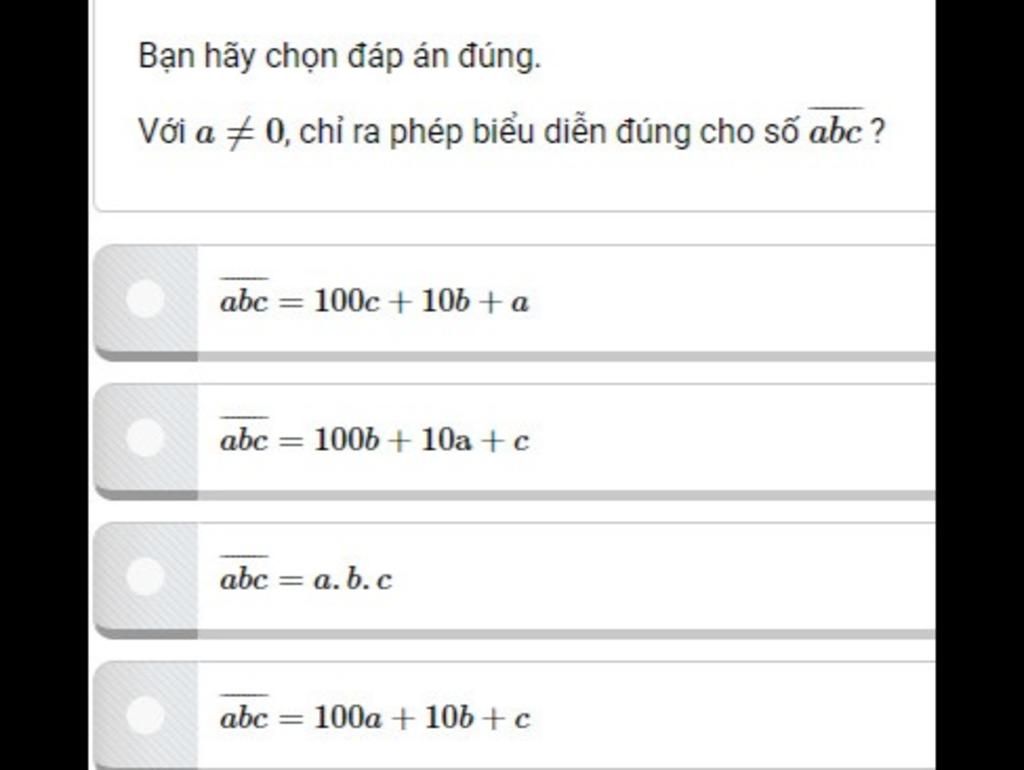Choose the radio button for a.b.c answer
1024x770 pixels.
tap(145, 576)
